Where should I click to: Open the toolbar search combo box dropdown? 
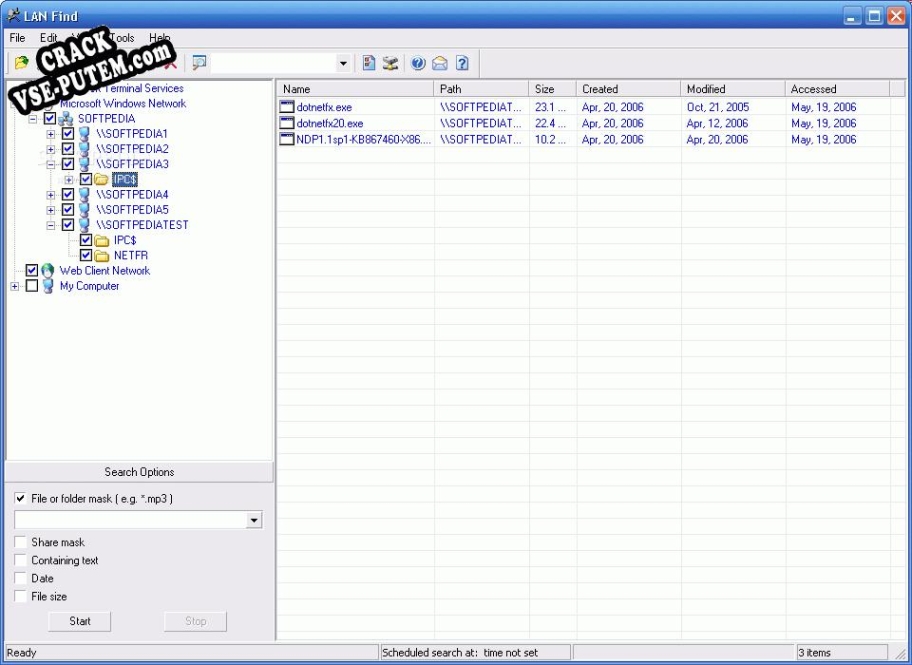[x=343, y=63]
